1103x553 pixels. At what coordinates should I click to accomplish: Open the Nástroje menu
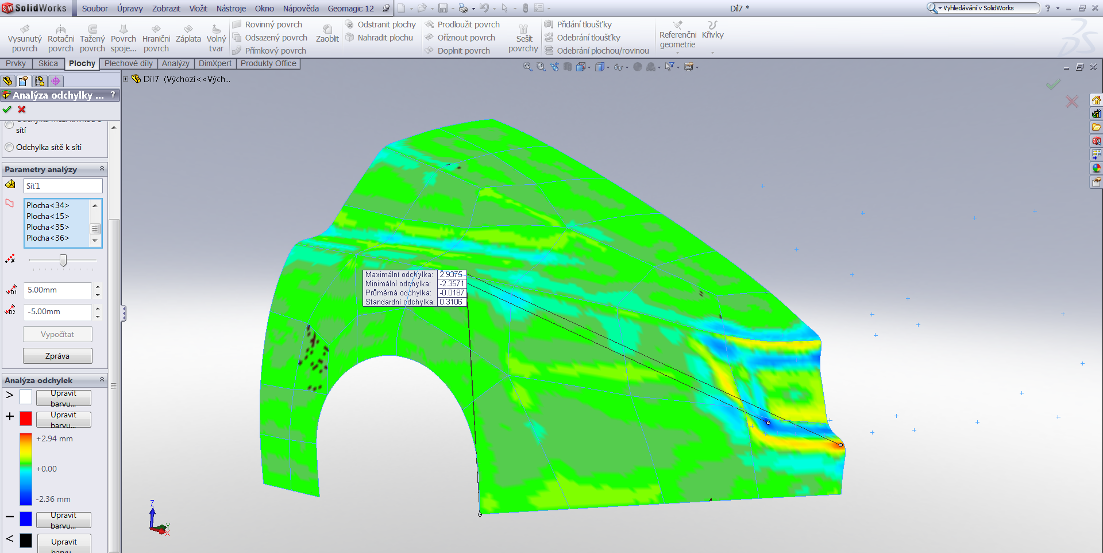(x=231, y=8)
